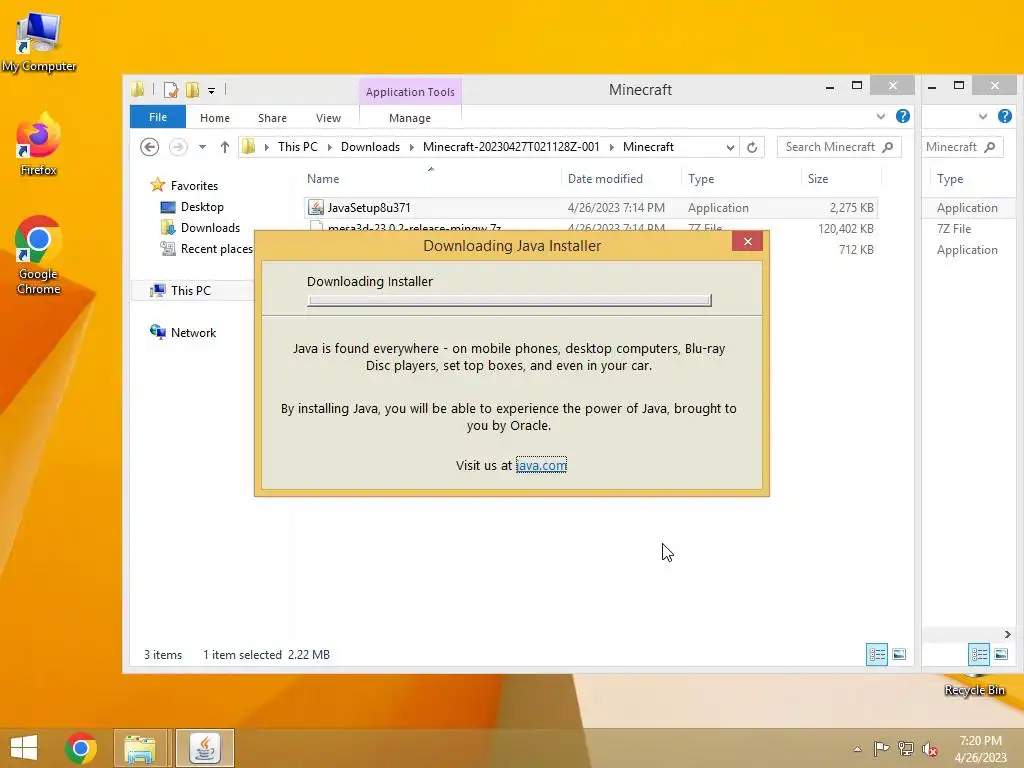Open Recent places in navigation pane

coord(216,249)
